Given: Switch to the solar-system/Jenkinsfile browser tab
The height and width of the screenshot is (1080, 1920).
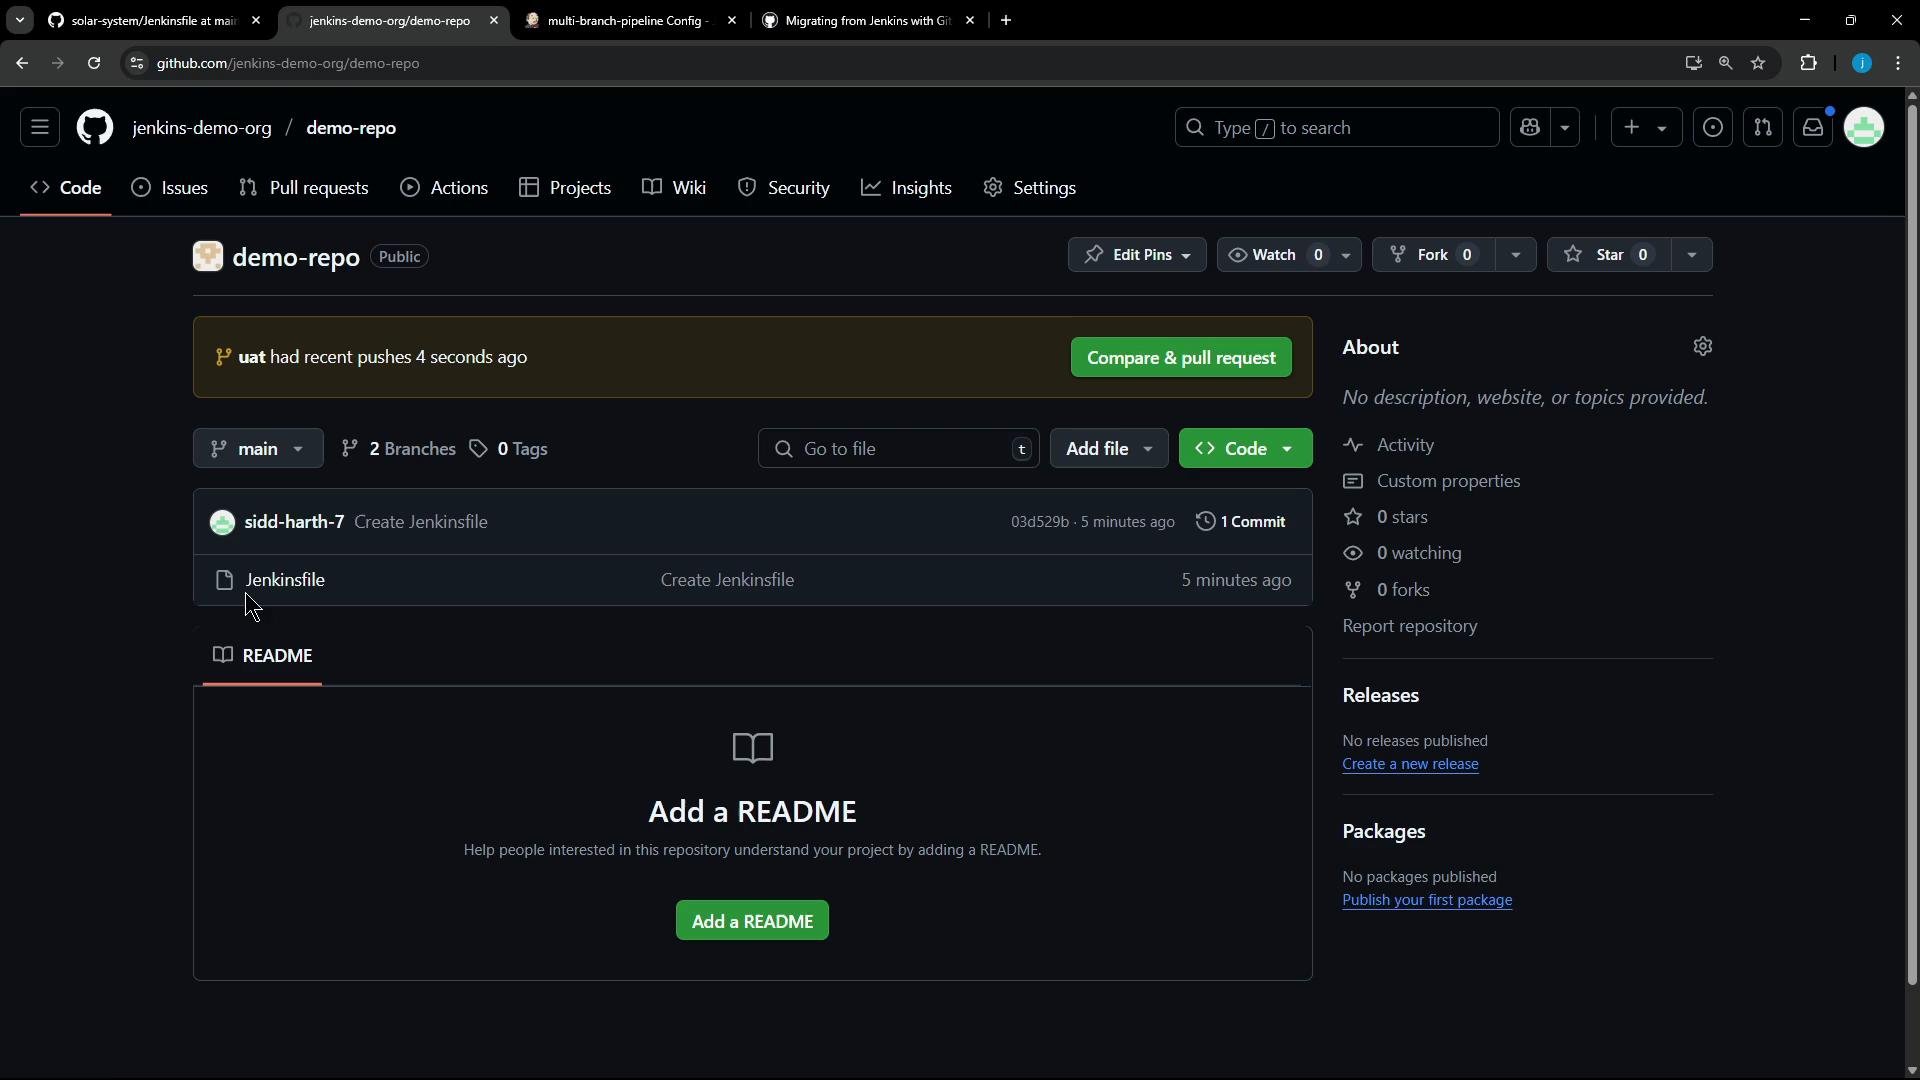Looking at the screenshot, I should pyautogui.click(x=155, y=20).
